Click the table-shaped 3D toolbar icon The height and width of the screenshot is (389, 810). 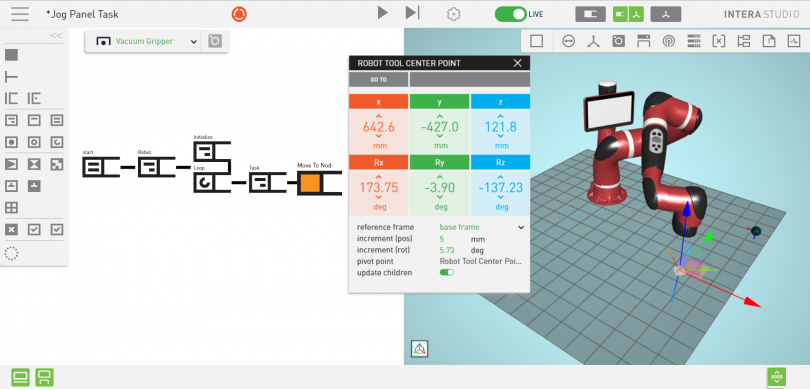[x=644, y=41]
